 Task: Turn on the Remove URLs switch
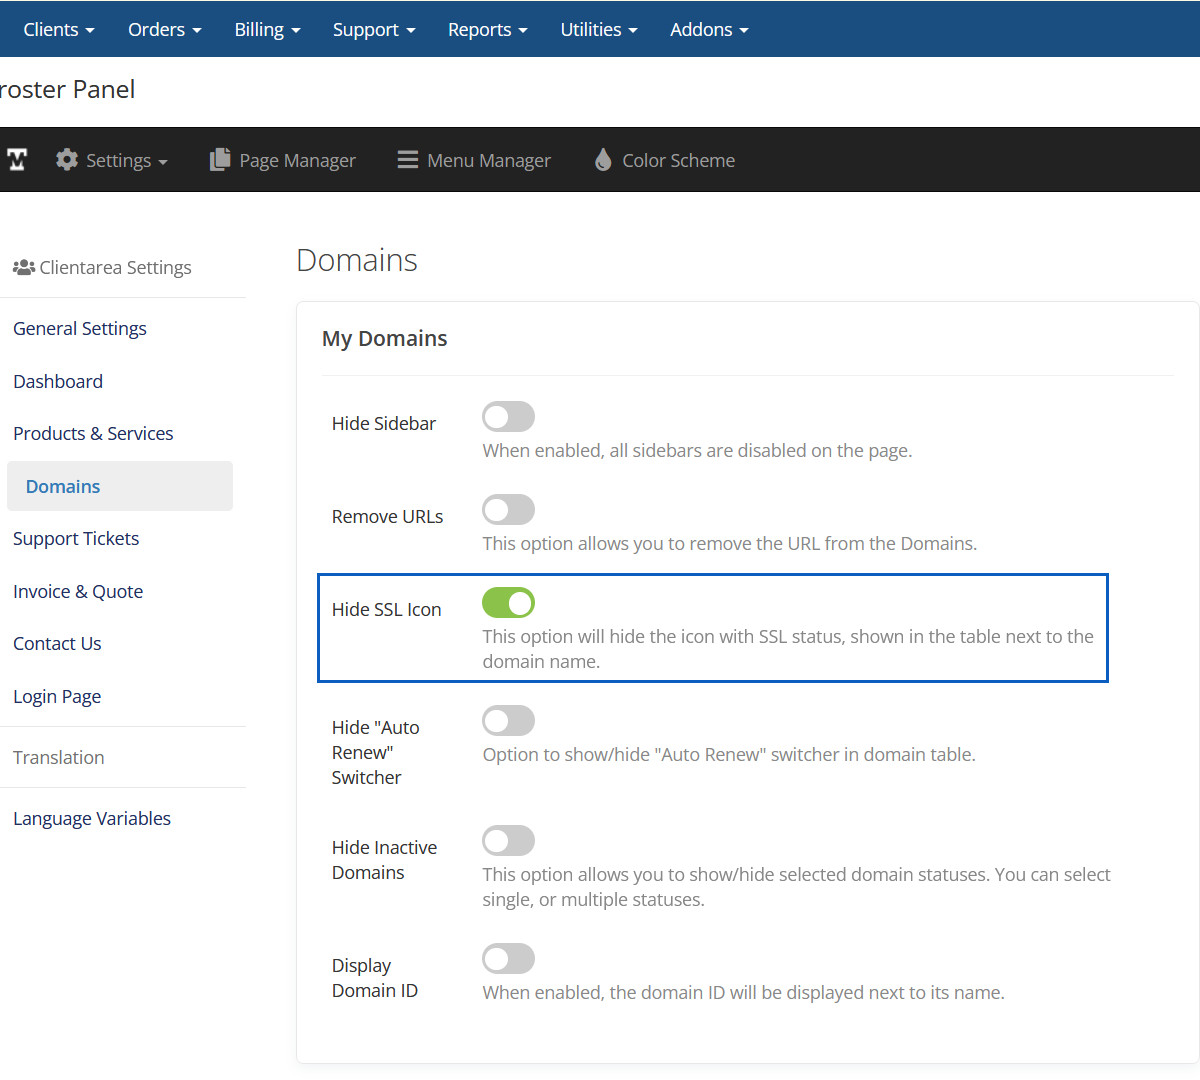[x=508, y=510]
